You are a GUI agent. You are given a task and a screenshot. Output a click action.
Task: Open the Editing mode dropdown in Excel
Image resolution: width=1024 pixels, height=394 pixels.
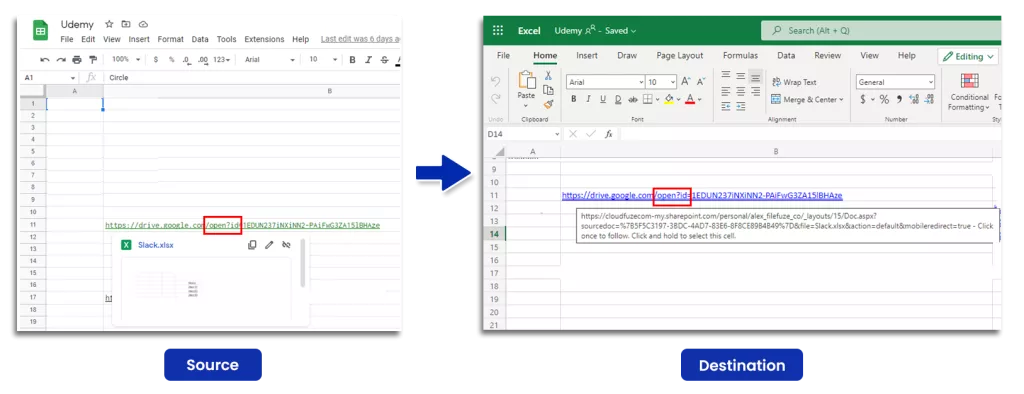click(x=968, y=57)
